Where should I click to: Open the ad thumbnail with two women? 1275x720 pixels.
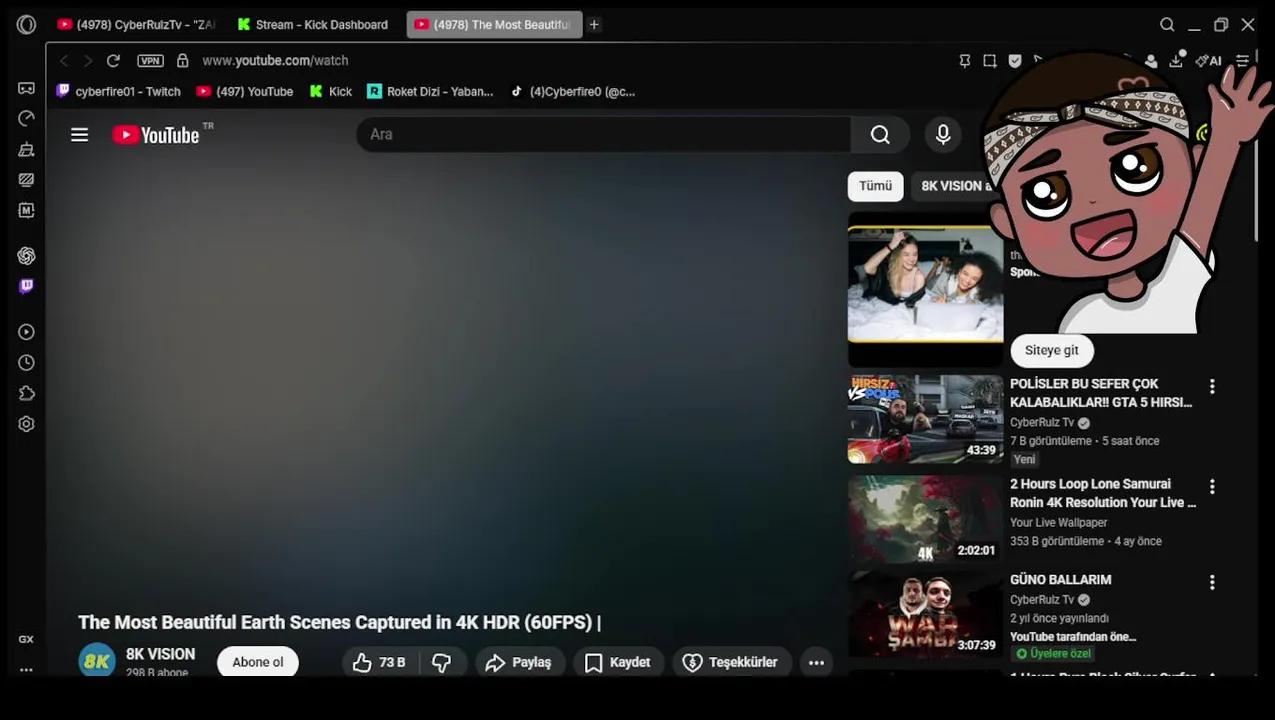[926, 285]
